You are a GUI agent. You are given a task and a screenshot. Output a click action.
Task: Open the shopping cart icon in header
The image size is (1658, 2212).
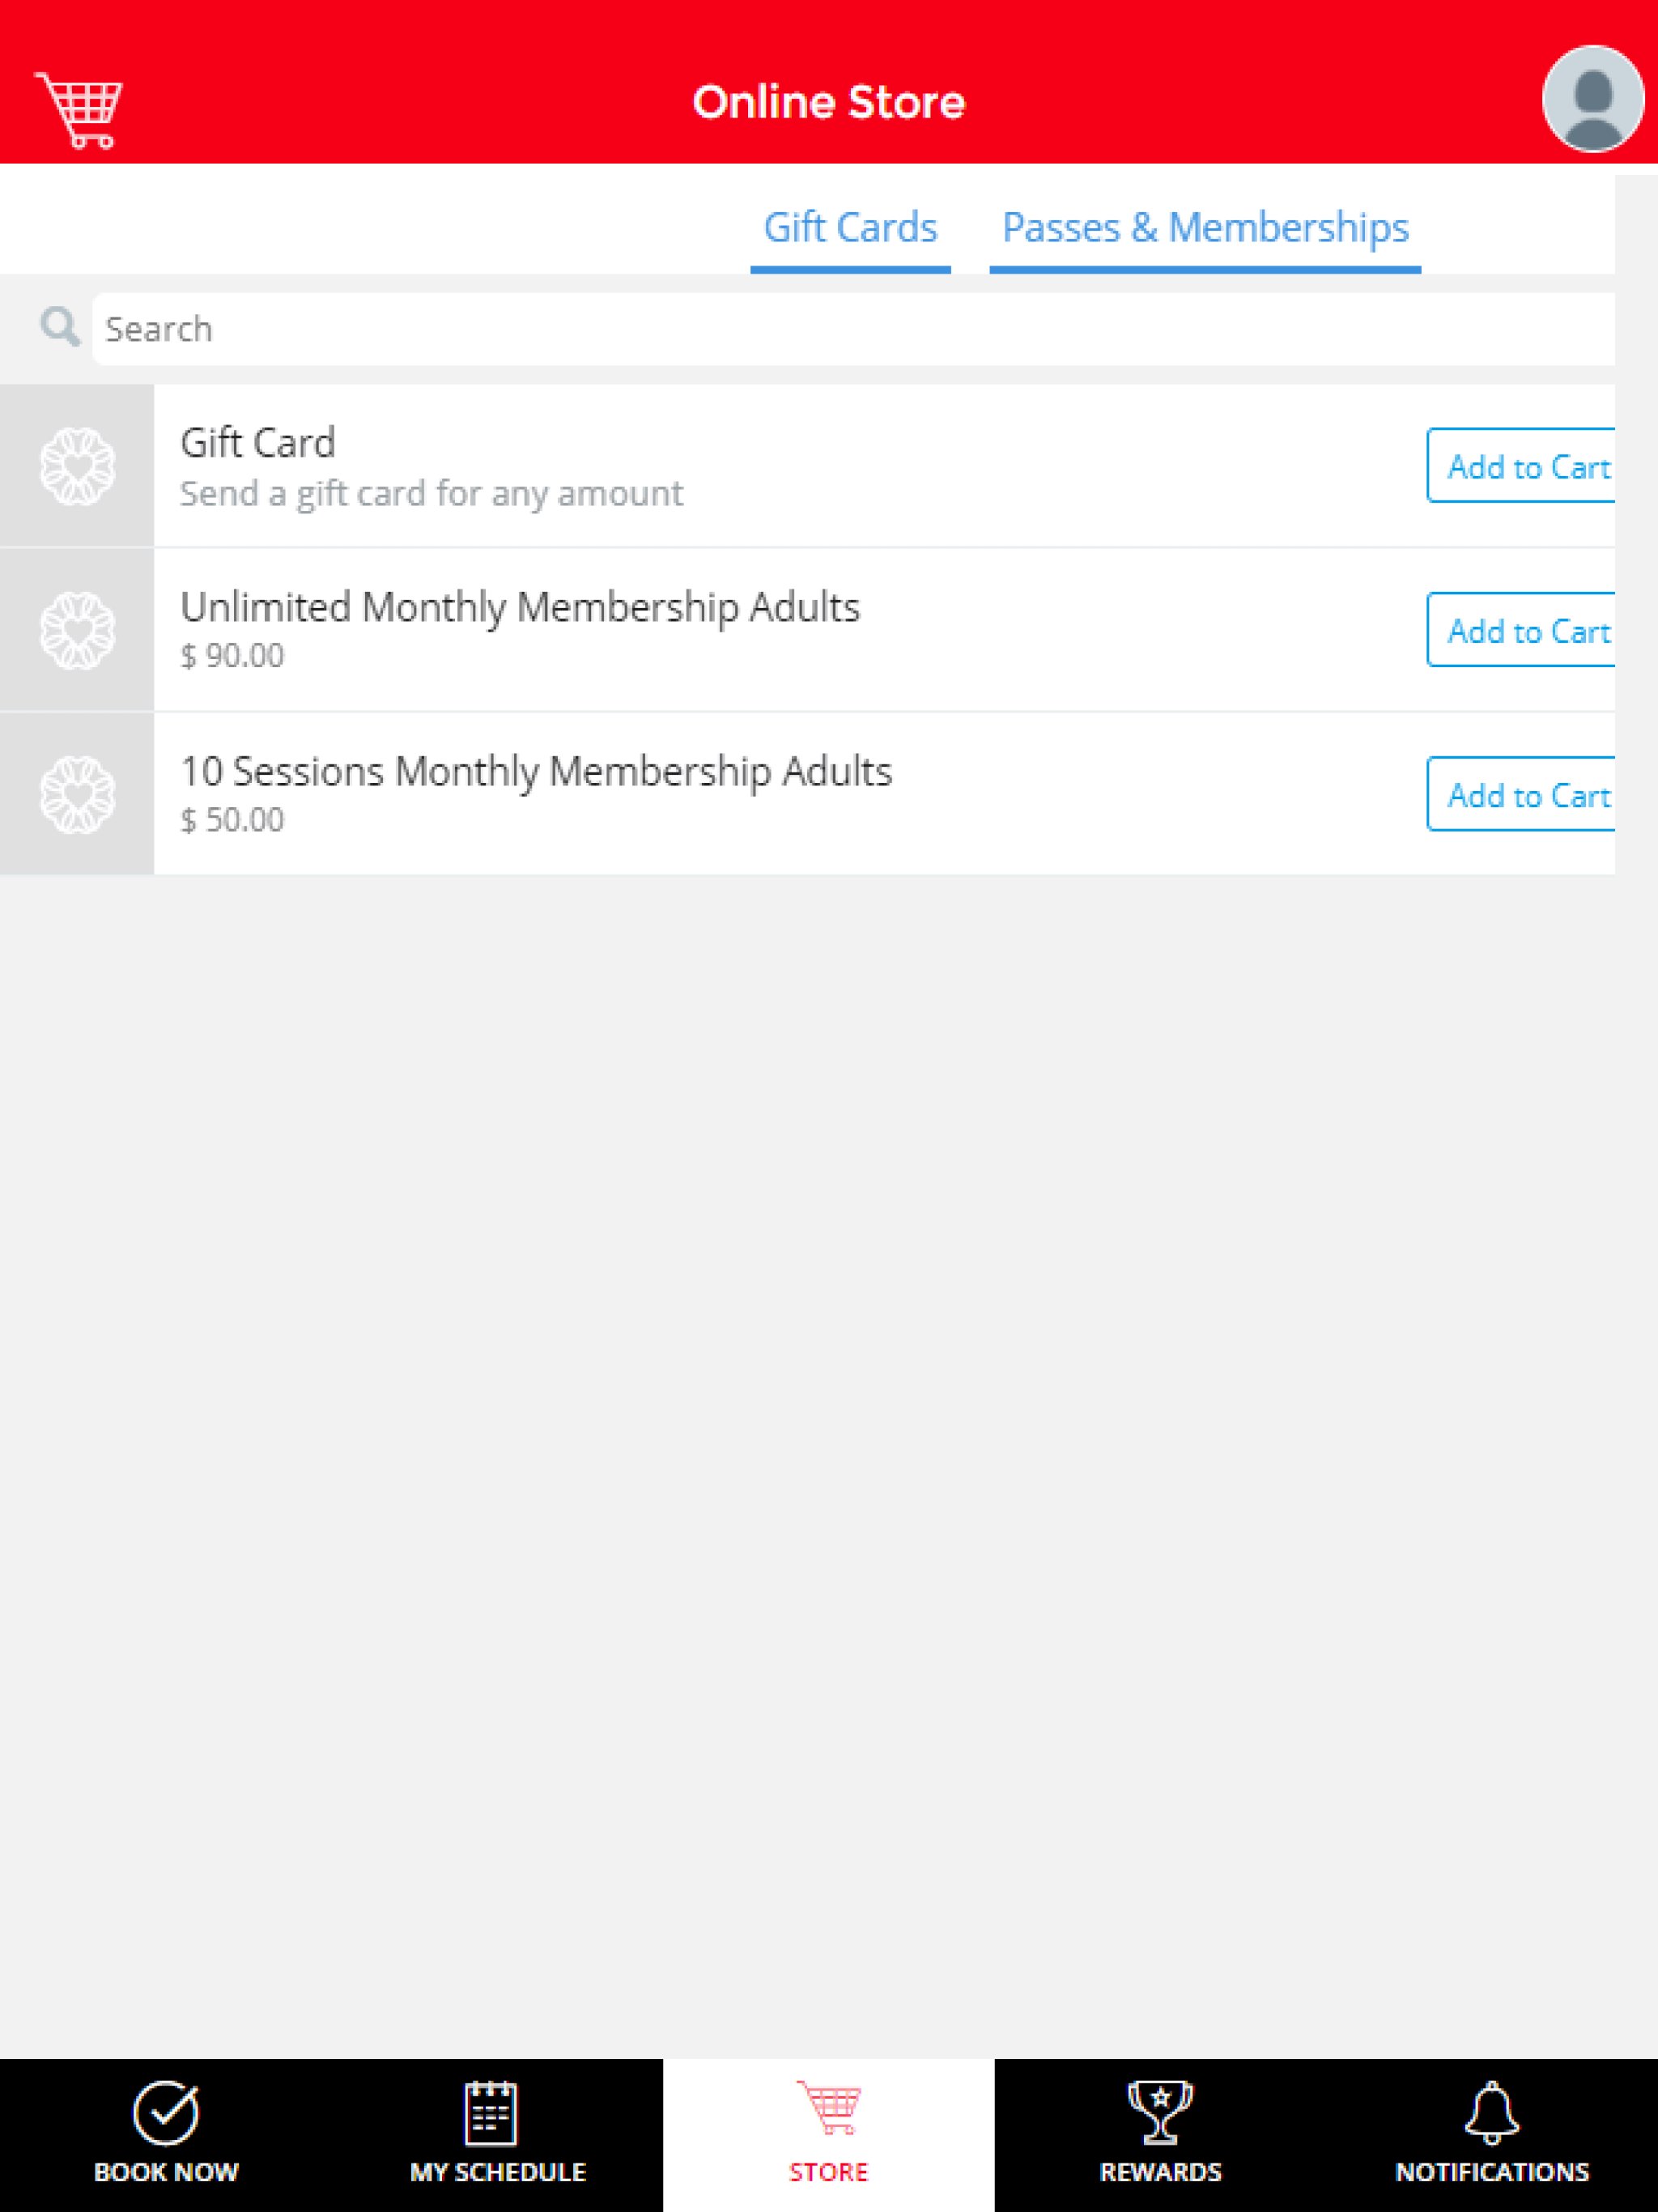[79, 110]
